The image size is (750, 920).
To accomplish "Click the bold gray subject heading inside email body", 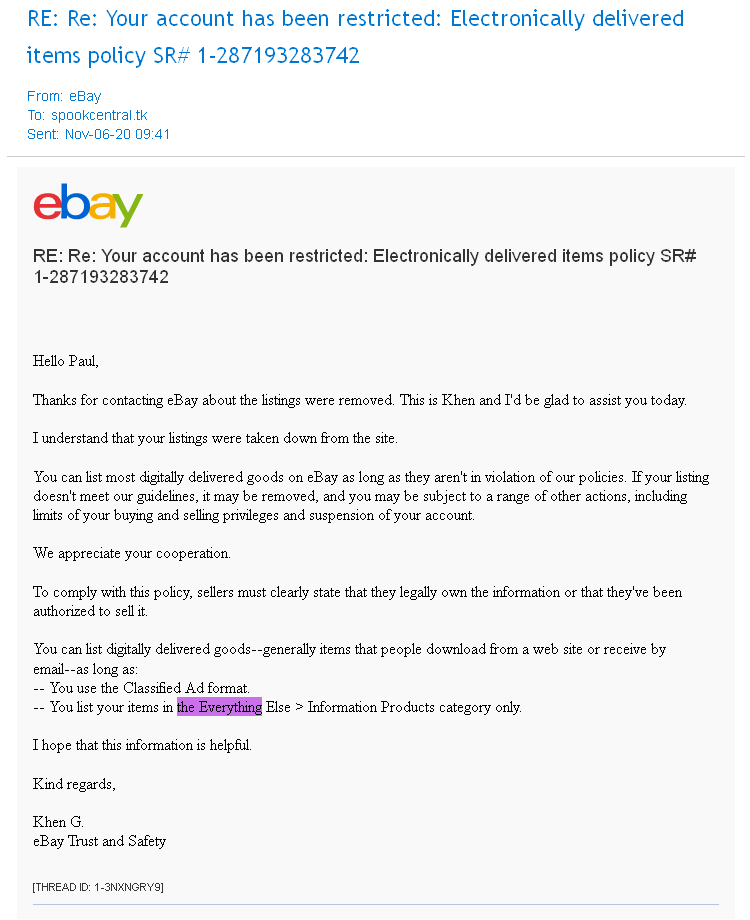I will tap(364, 266).
